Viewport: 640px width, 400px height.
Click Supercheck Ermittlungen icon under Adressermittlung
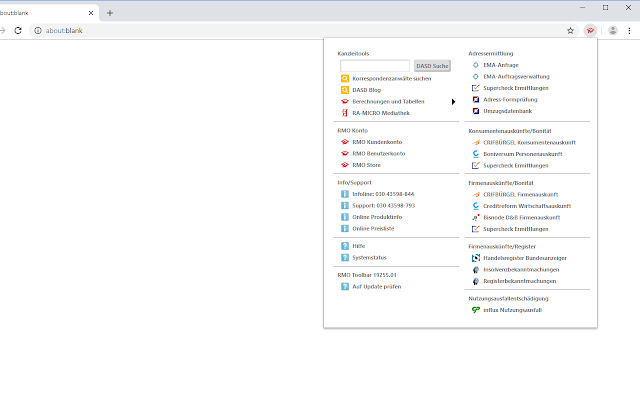coord(476,88)
